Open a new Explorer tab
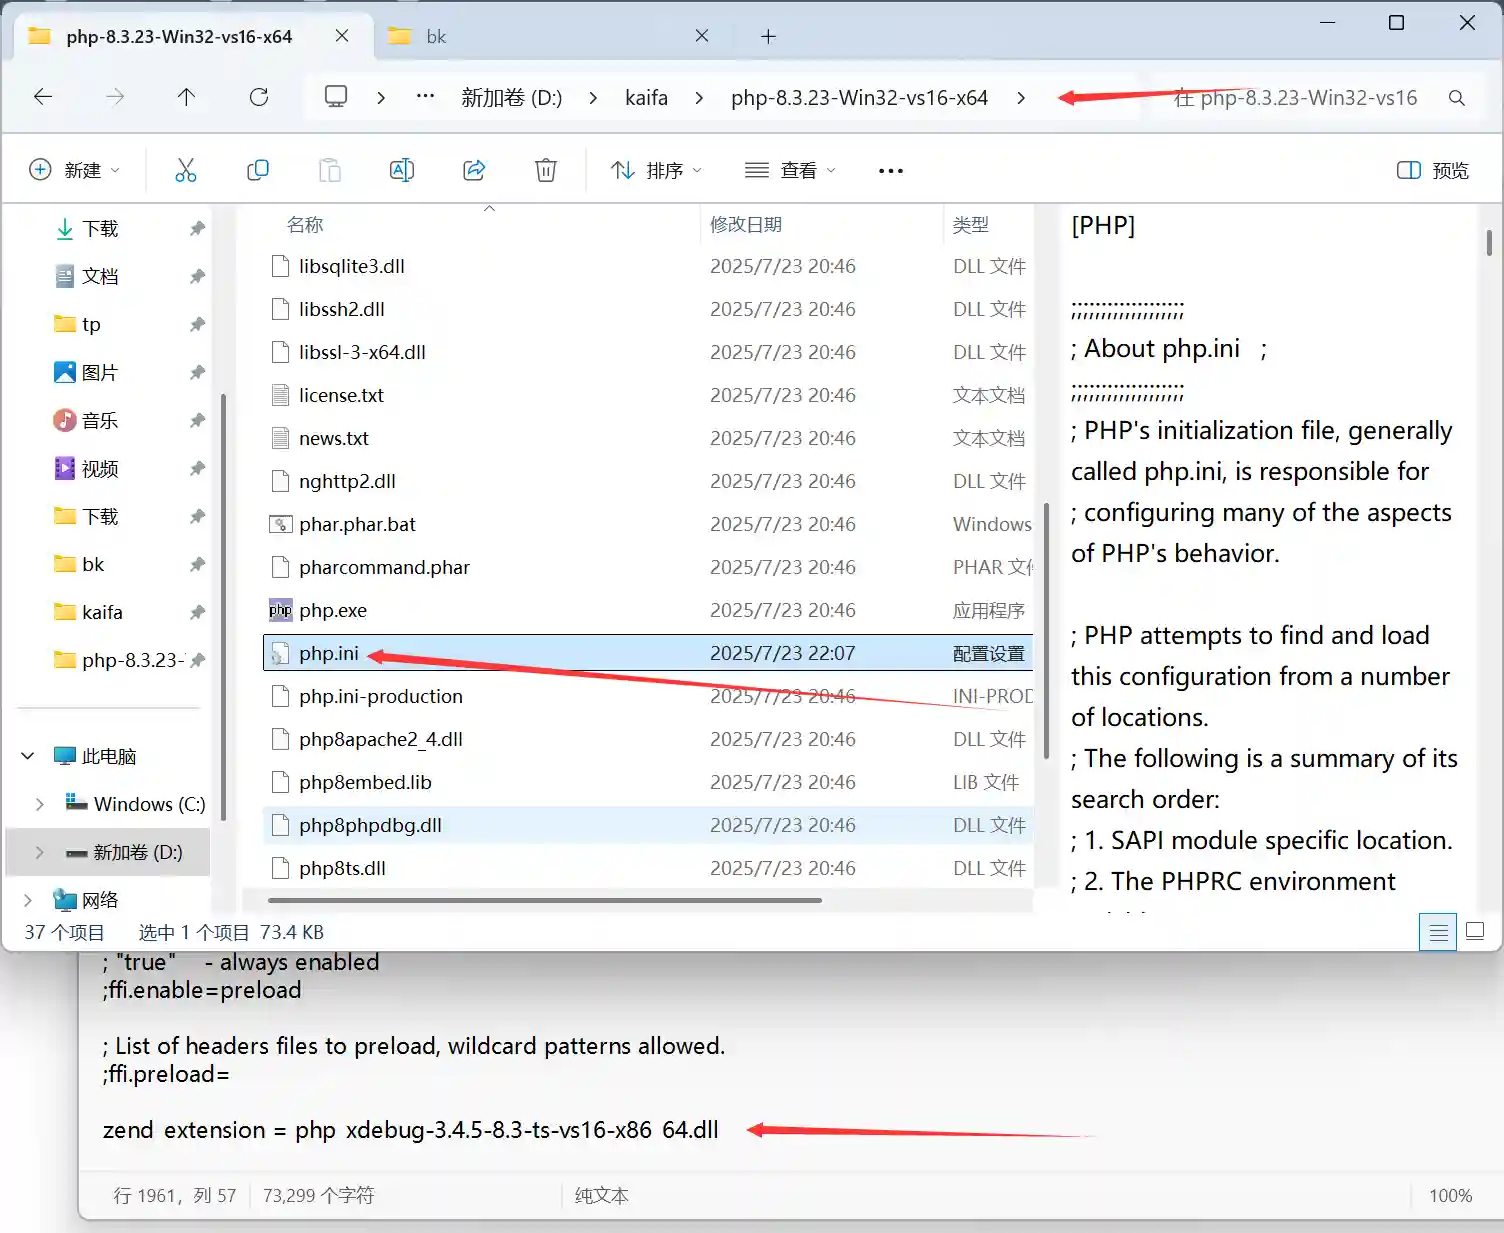 click(x=768, y=36)
